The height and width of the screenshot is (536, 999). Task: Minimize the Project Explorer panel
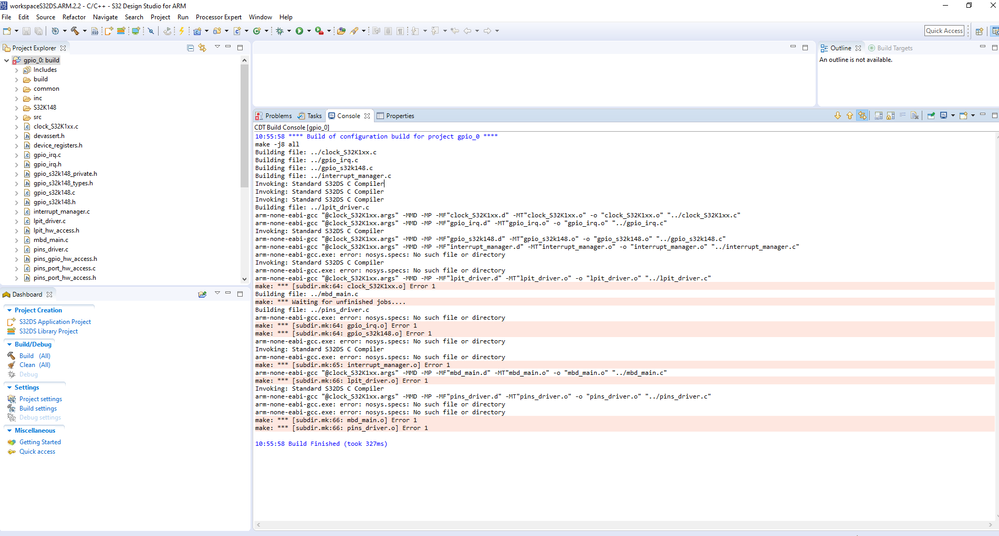(228, 47)
